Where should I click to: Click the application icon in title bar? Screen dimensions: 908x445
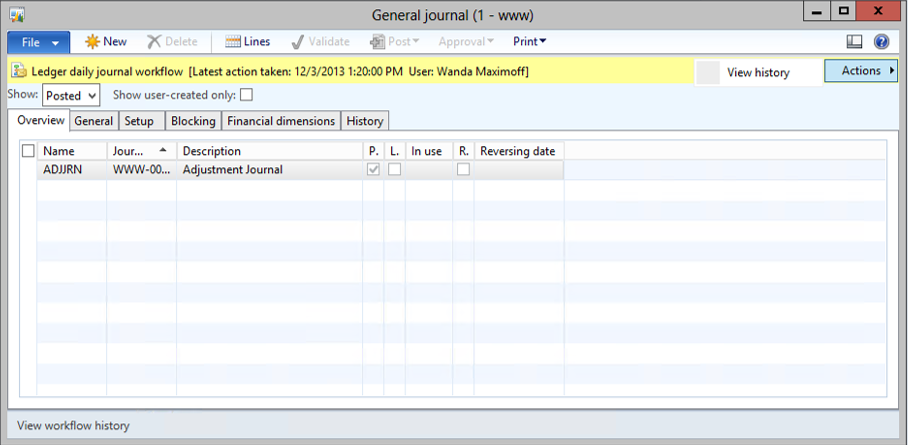[x=17, y=14]
